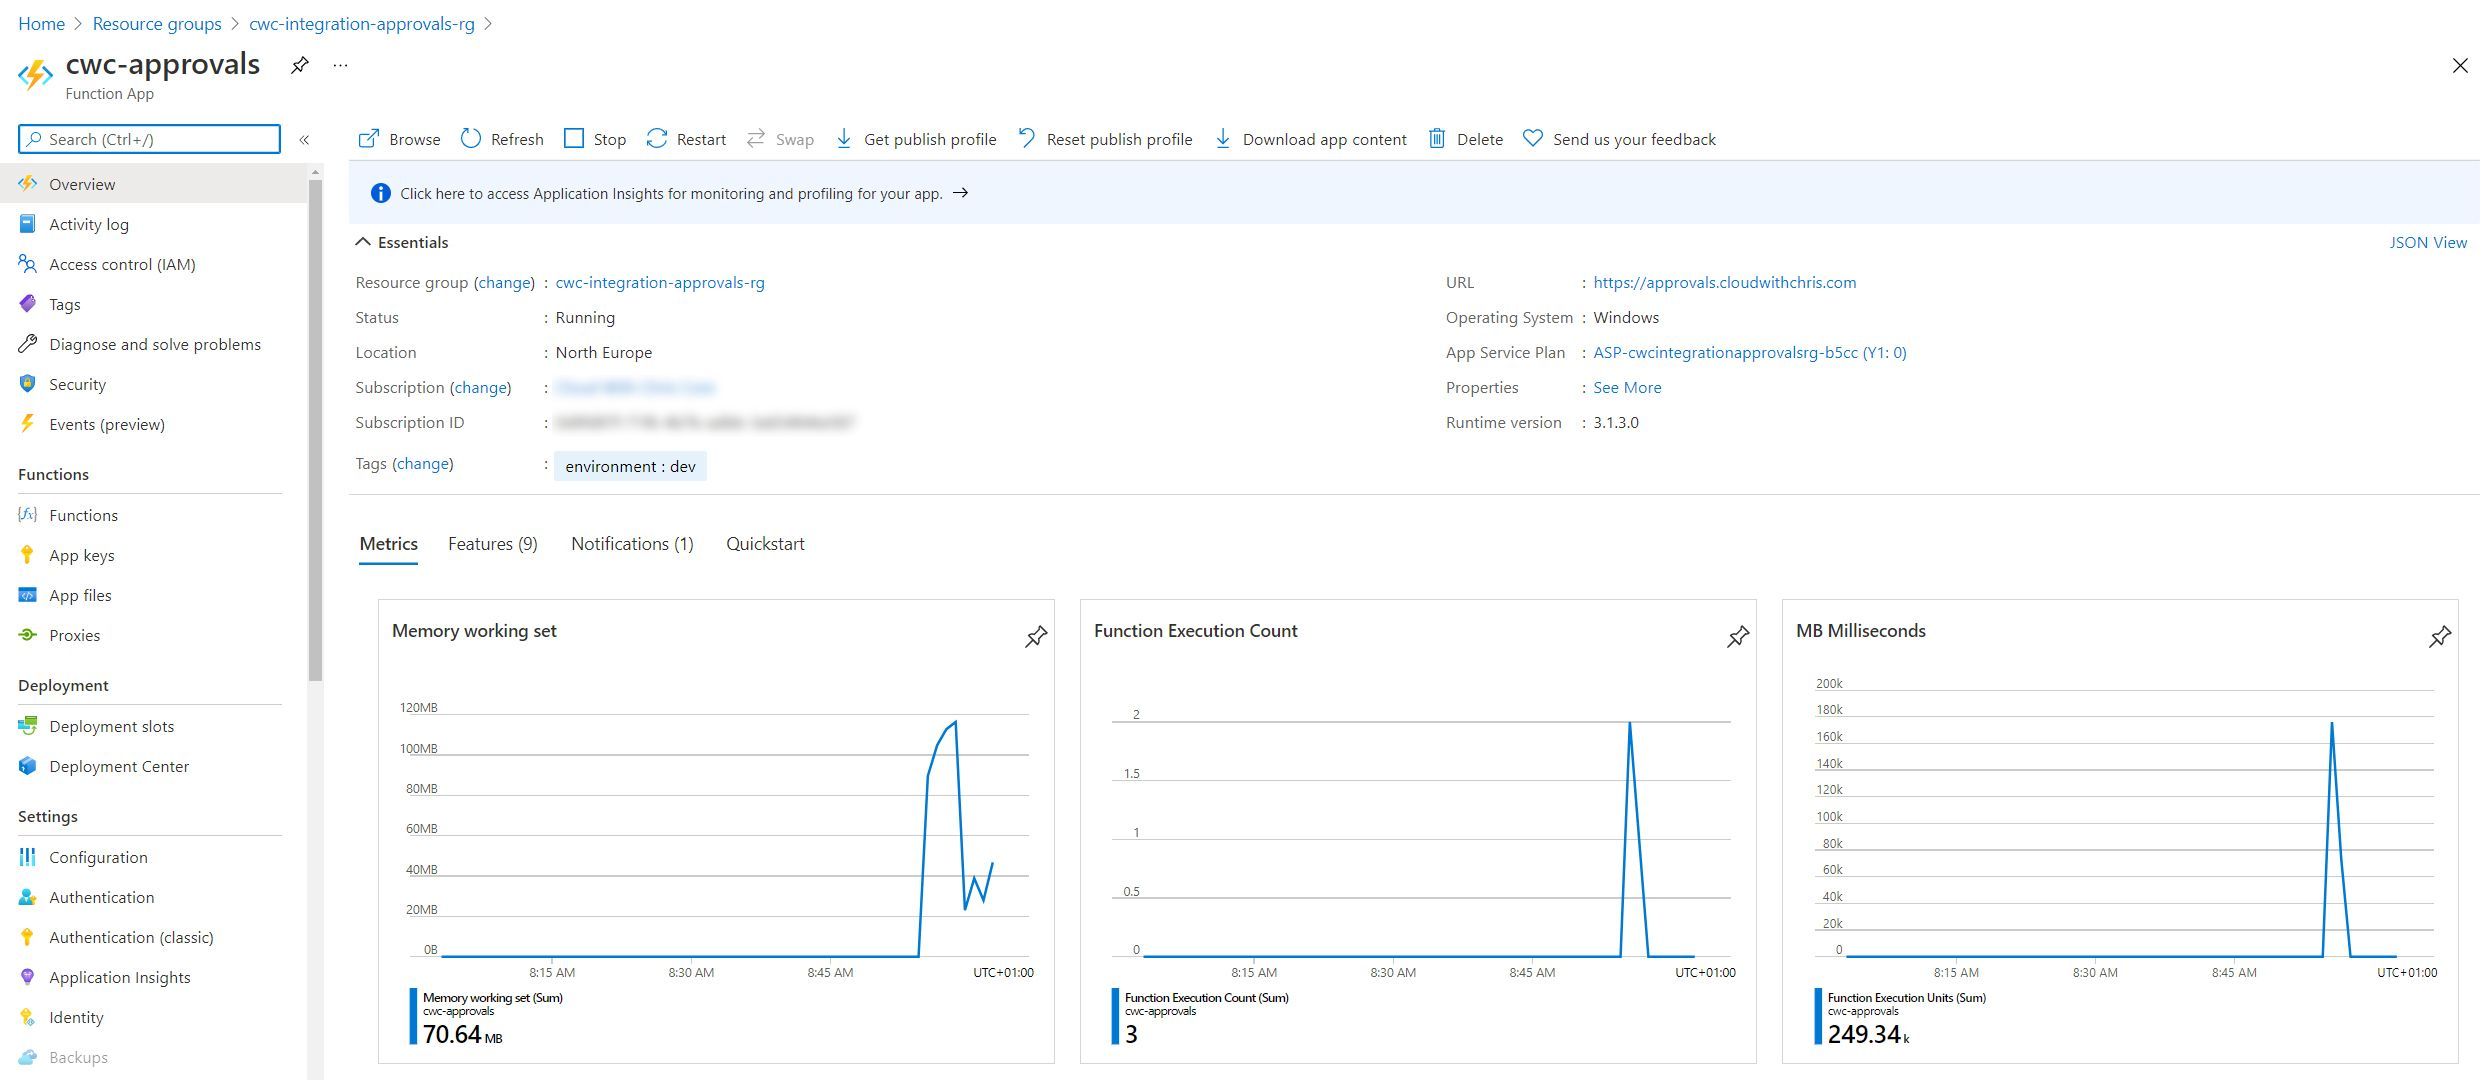This screenshot has width=2490, height=1080.
Task: Stop the cwc-approvals function app
Action: tap(595, 139)
